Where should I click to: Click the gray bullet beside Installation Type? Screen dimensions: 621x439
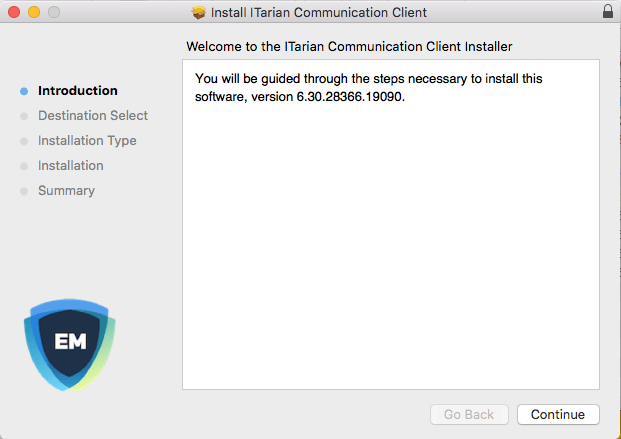pos(24,141)
